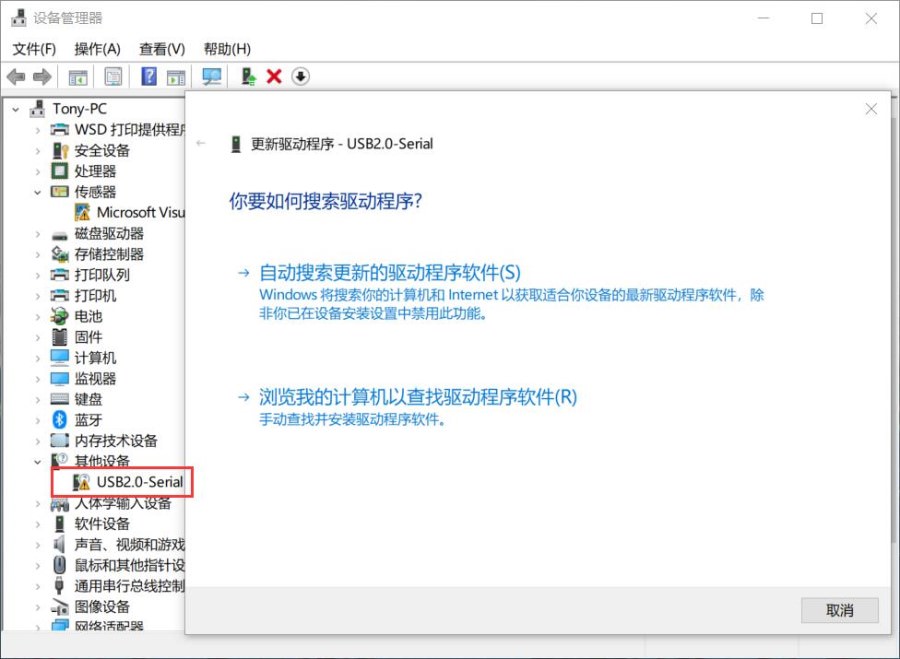Maximize the Device Manager window
Viewport: 900px width, 659px height.
[817, 18]
